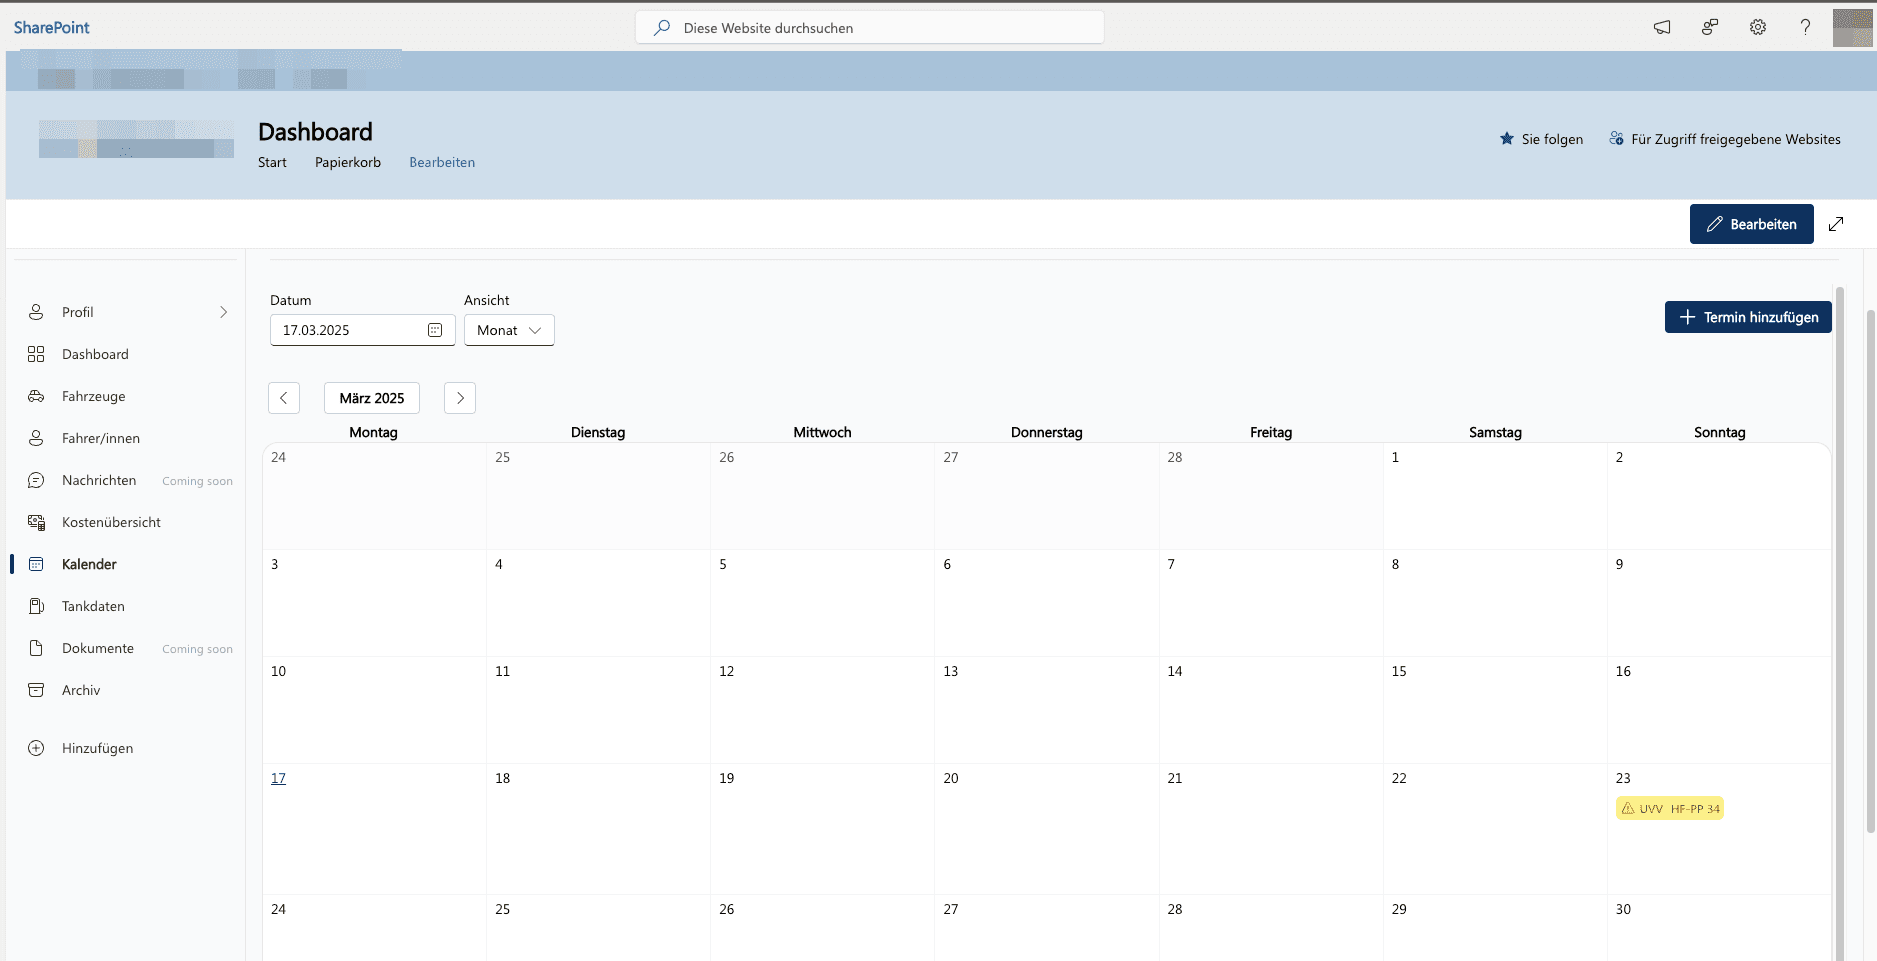Open help with the question mark icon
This screenshot has width=1877, height=961.
click(x=1804, y=27)
